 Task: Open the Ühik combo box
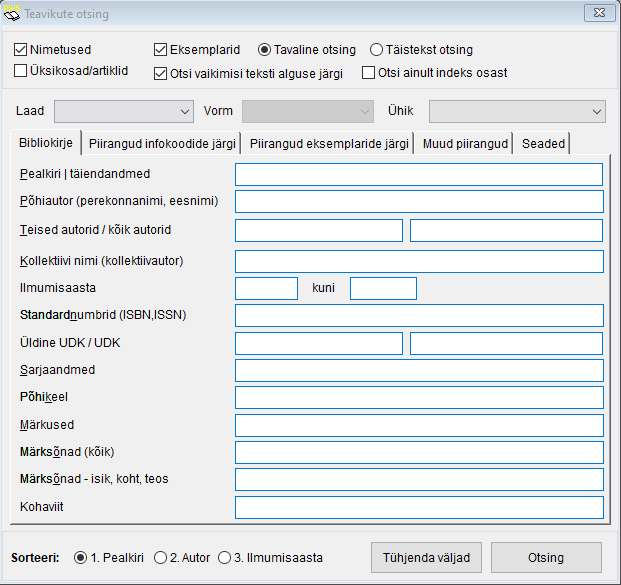[517, 111]
